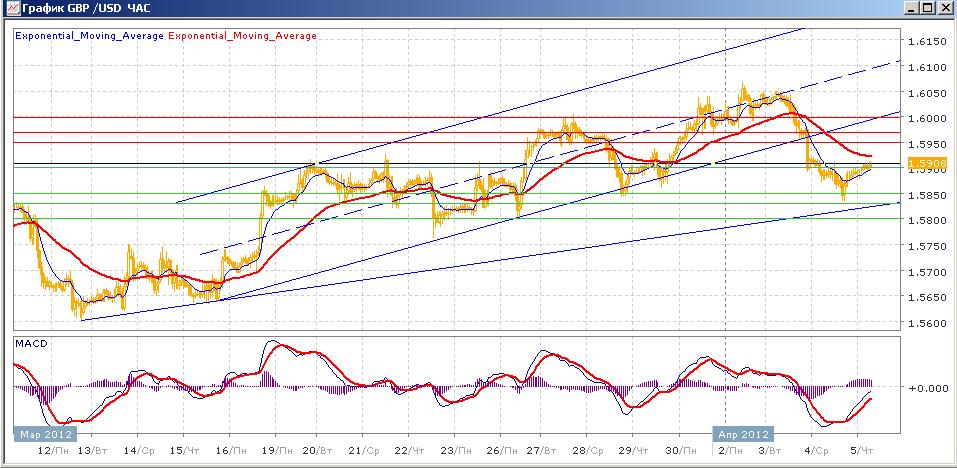Click the 1.6000 price level on scale
This screenshot has height=468, width=957.
click(927, 118)
